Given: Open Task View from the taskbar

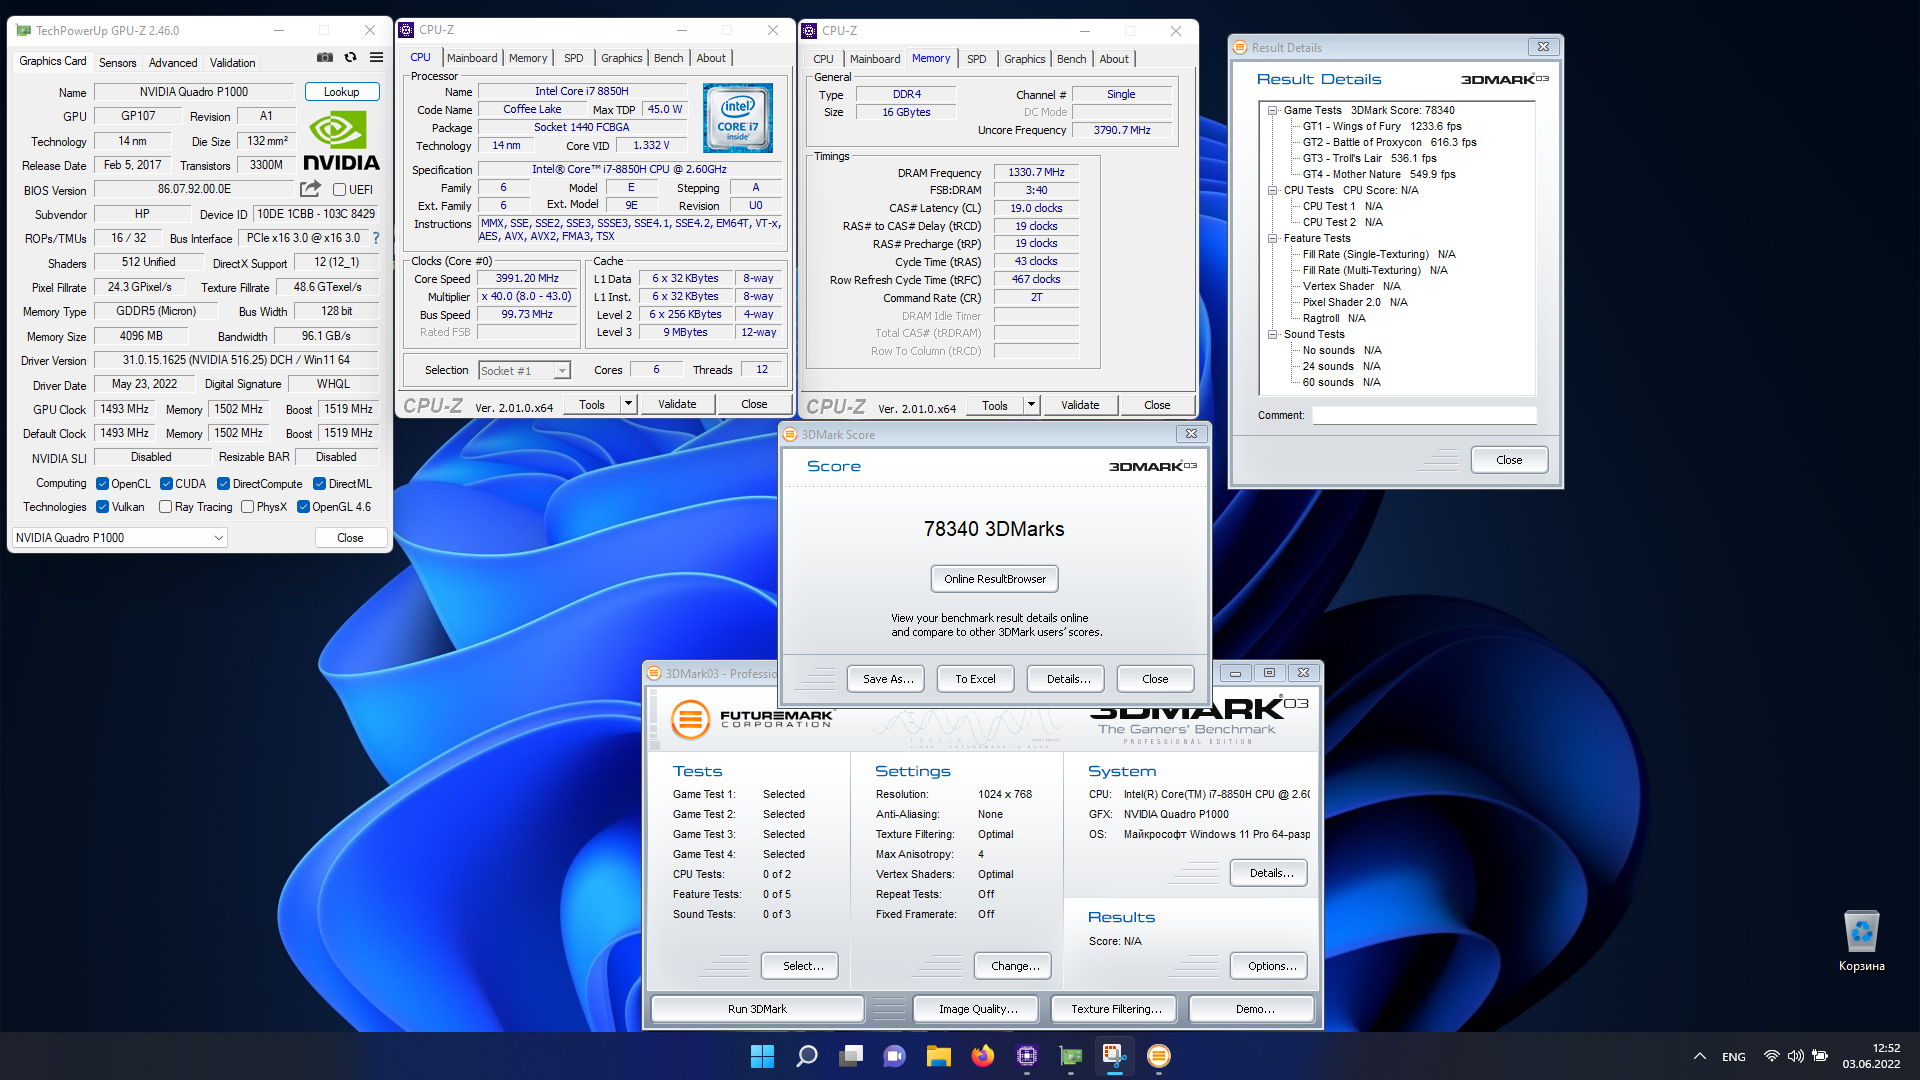Looking at the screenshot, I should tap(851, 1056).
